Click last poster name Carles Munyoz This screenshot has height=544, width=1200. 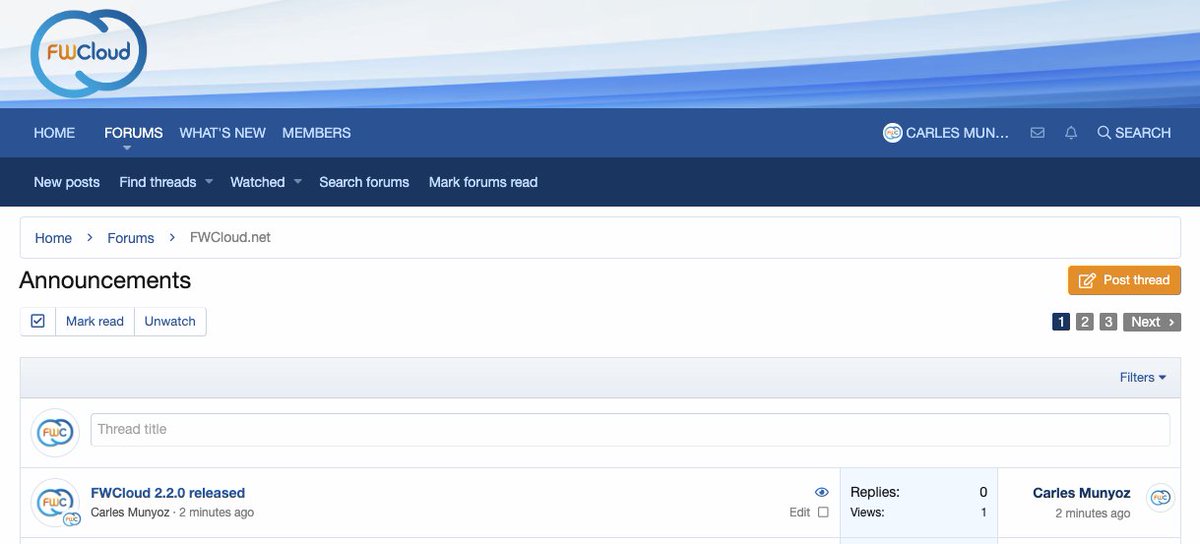[x=1081, y=493]
